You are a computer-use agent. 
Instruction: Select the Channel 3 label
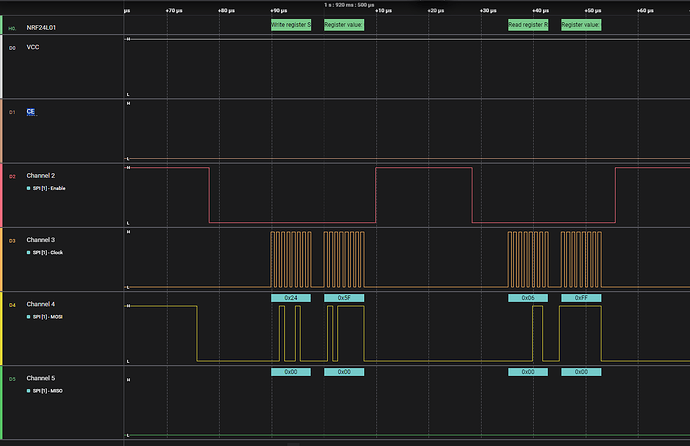(x=40, y=240)
